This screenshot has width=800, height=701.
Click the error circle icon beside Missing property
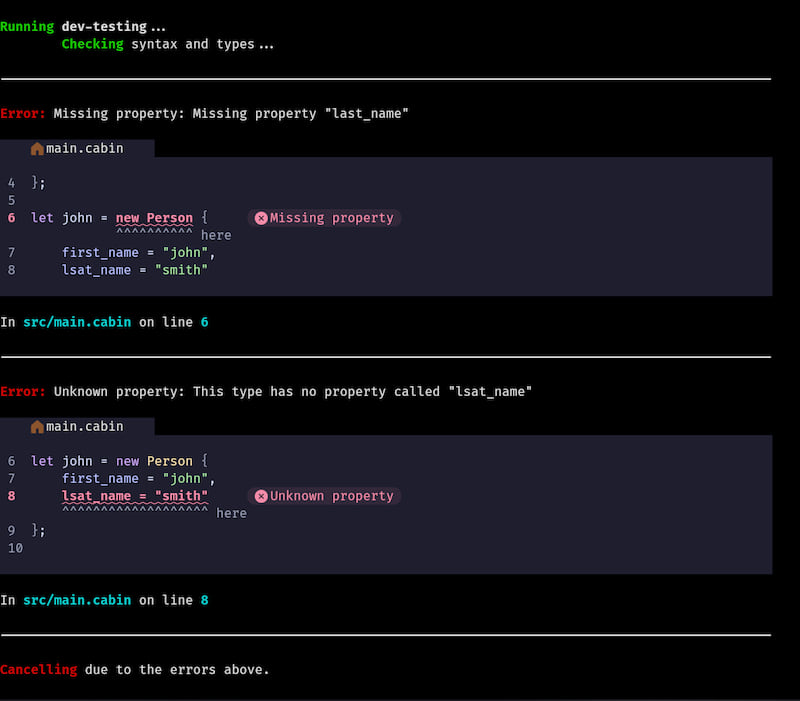(x=261, y=218)
